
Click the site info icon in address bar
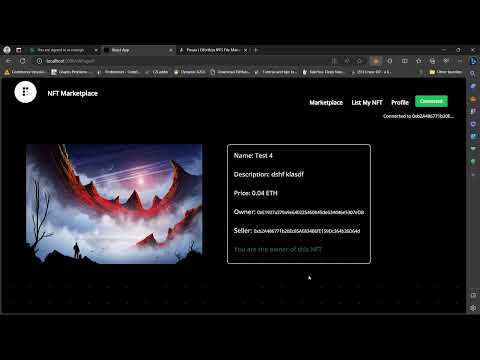click(x=39, y=61)
